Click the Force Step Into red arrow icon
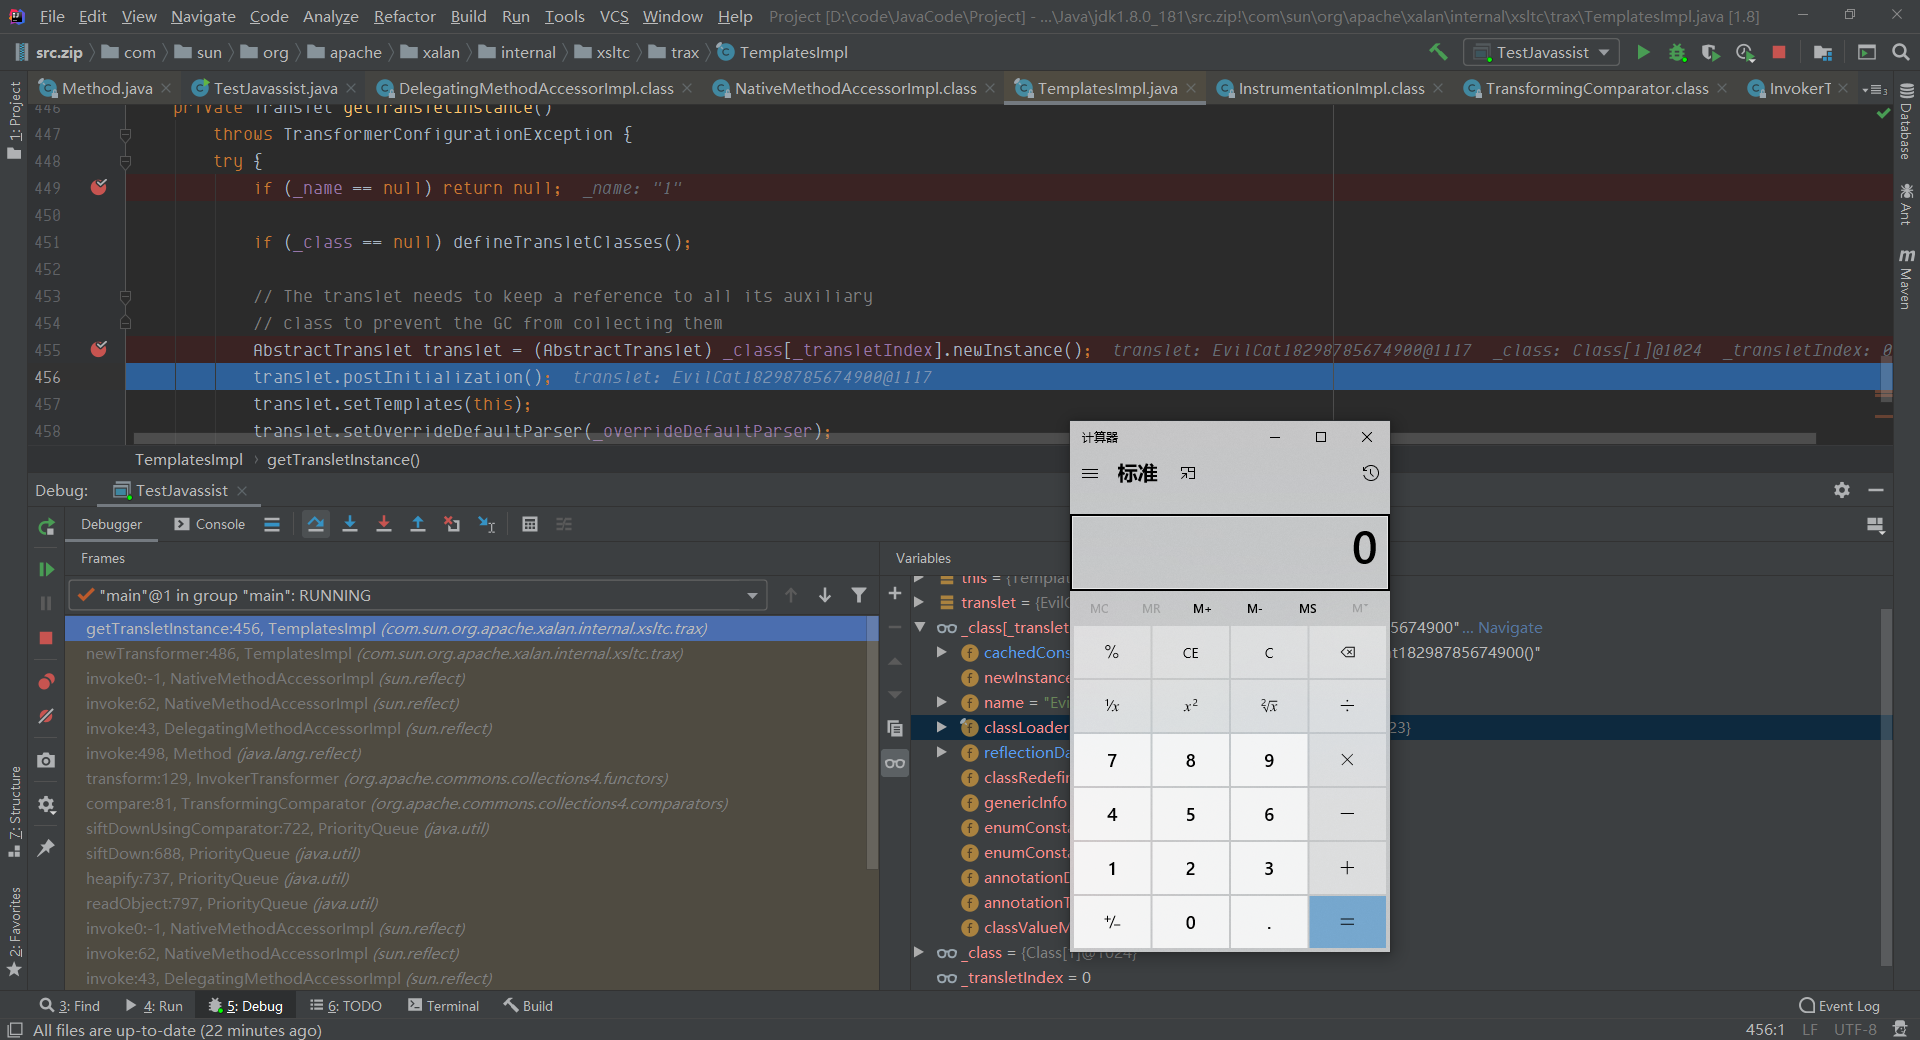 (384, 524)
